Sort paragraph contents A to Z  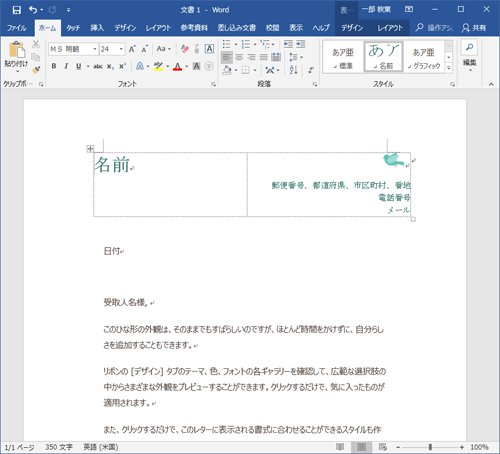(294, 70)
